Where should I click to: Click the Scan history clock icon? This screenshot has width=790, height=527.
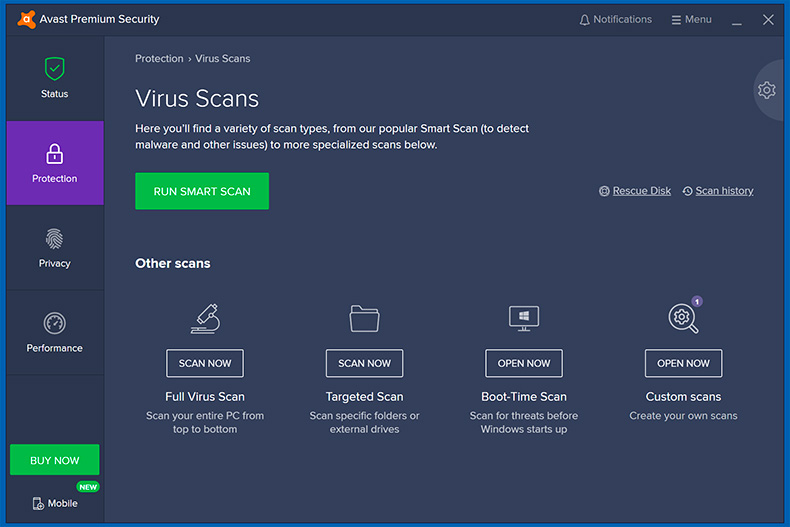[x=687, y=191]
